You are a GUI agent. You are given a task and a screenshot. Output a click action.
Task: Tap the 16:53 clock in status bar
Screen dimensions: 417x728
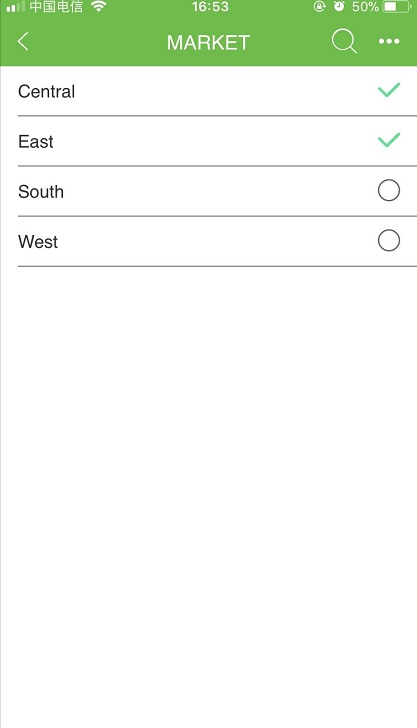pos(210,6)
